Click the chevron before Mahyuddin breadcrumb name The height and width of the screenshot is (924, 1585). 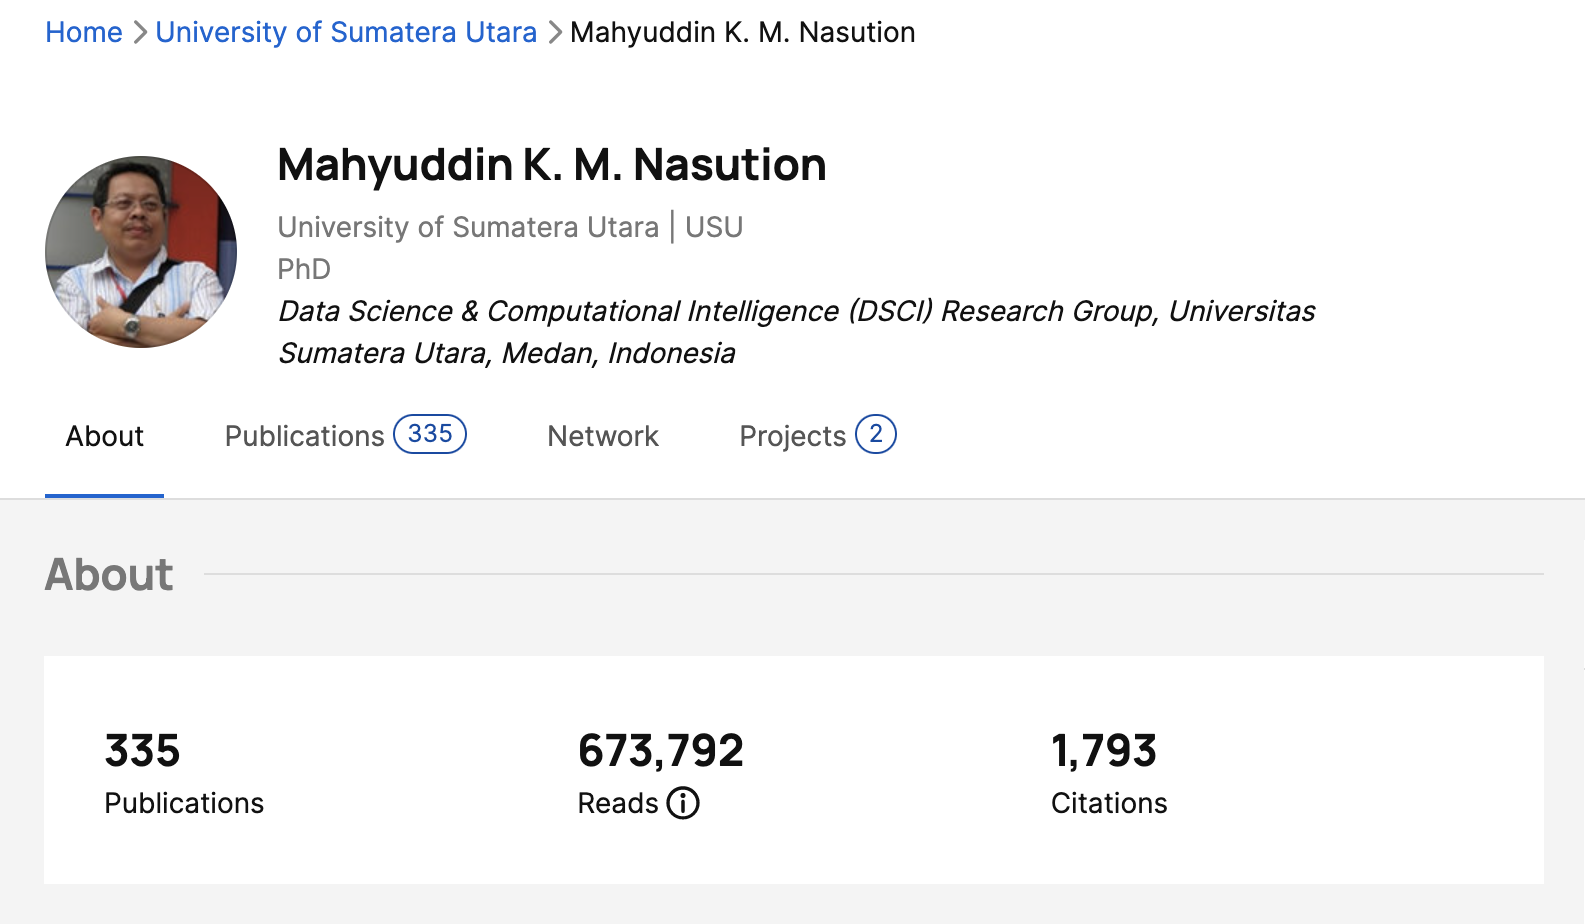coord(554,32)
